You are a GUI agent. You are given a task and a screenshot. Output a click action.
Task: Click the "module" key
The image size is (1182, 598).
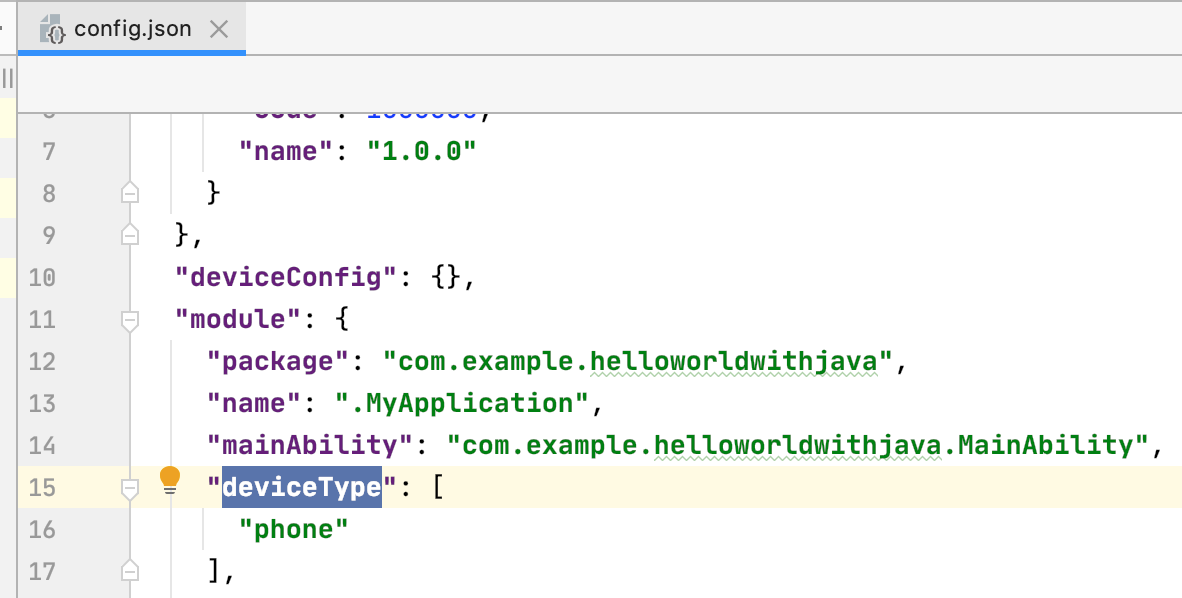point(238,319)
